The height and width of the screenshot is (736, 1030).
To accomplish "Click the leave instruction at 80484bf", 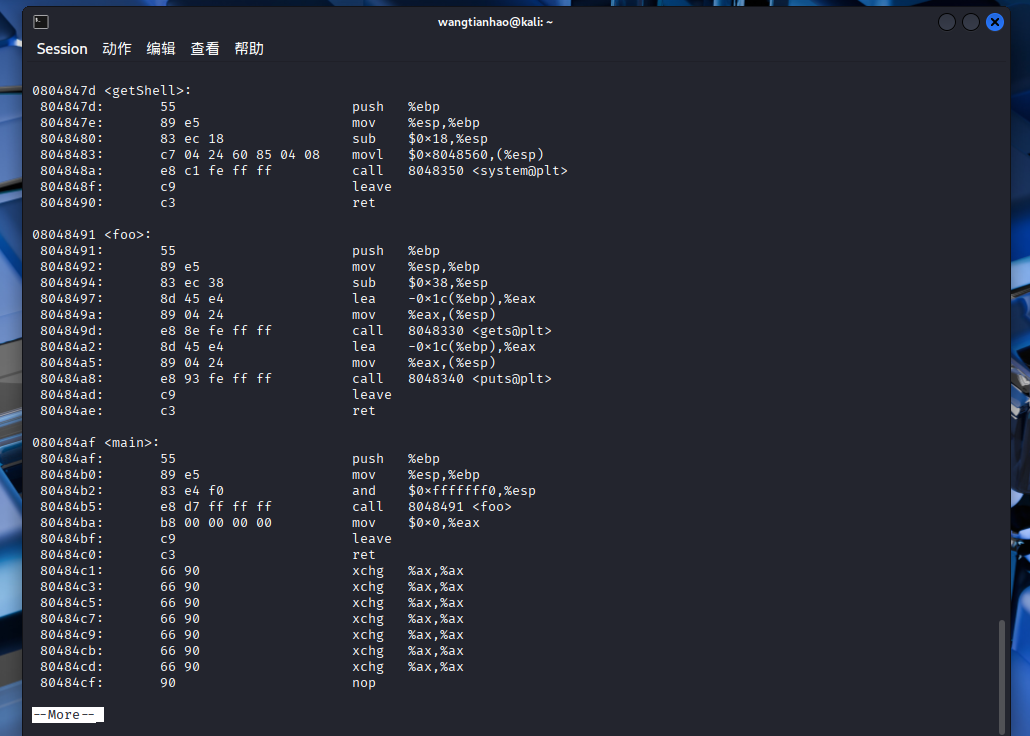I will tap(372, 539).
